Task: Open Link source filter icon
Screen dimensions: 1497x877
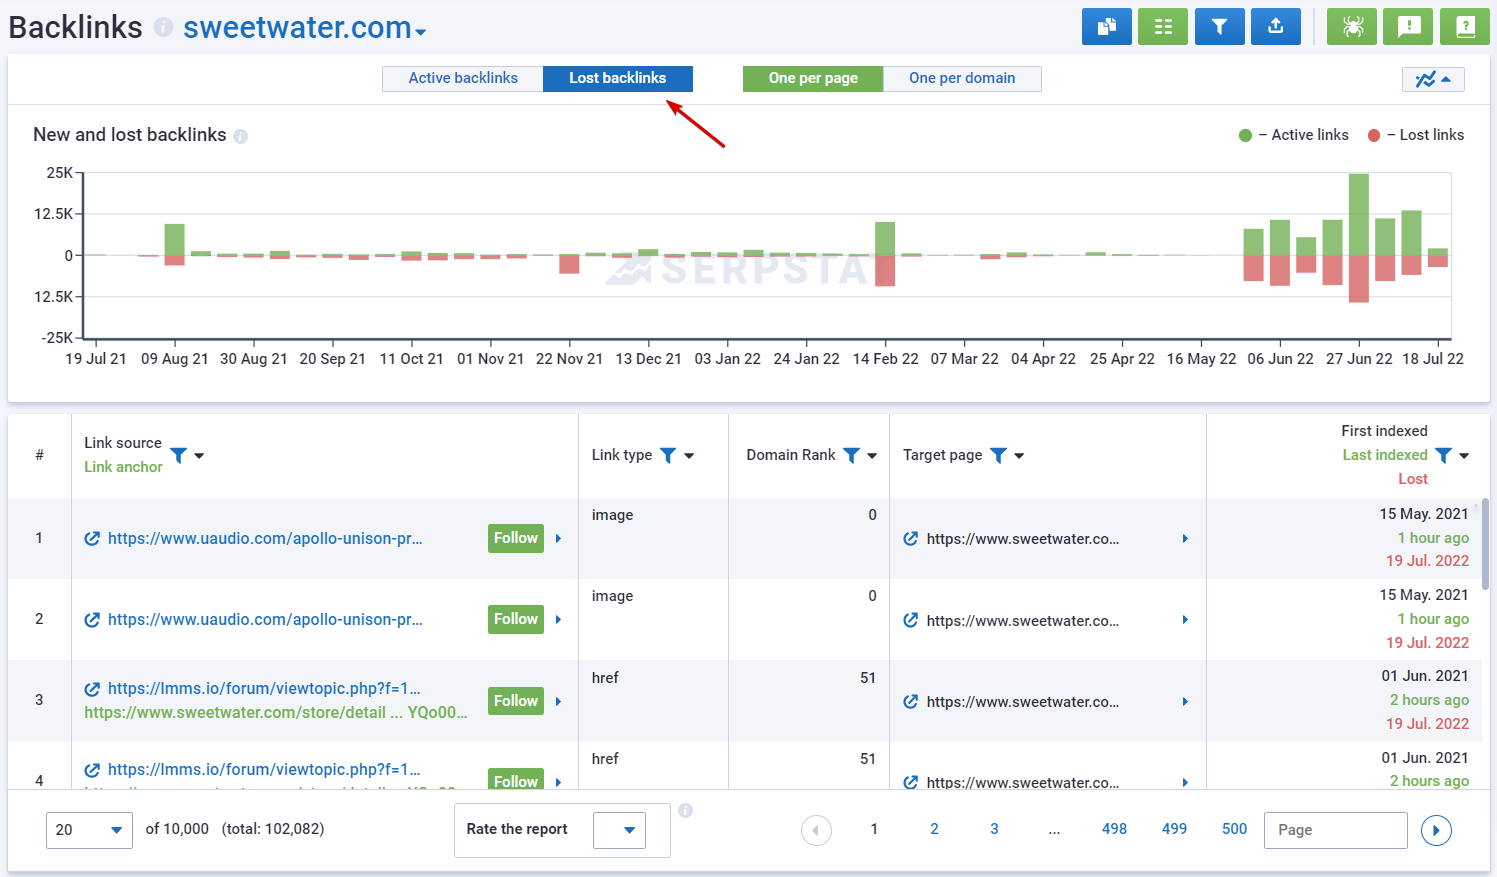Action: pyautogui.click(x=178, y=455)
